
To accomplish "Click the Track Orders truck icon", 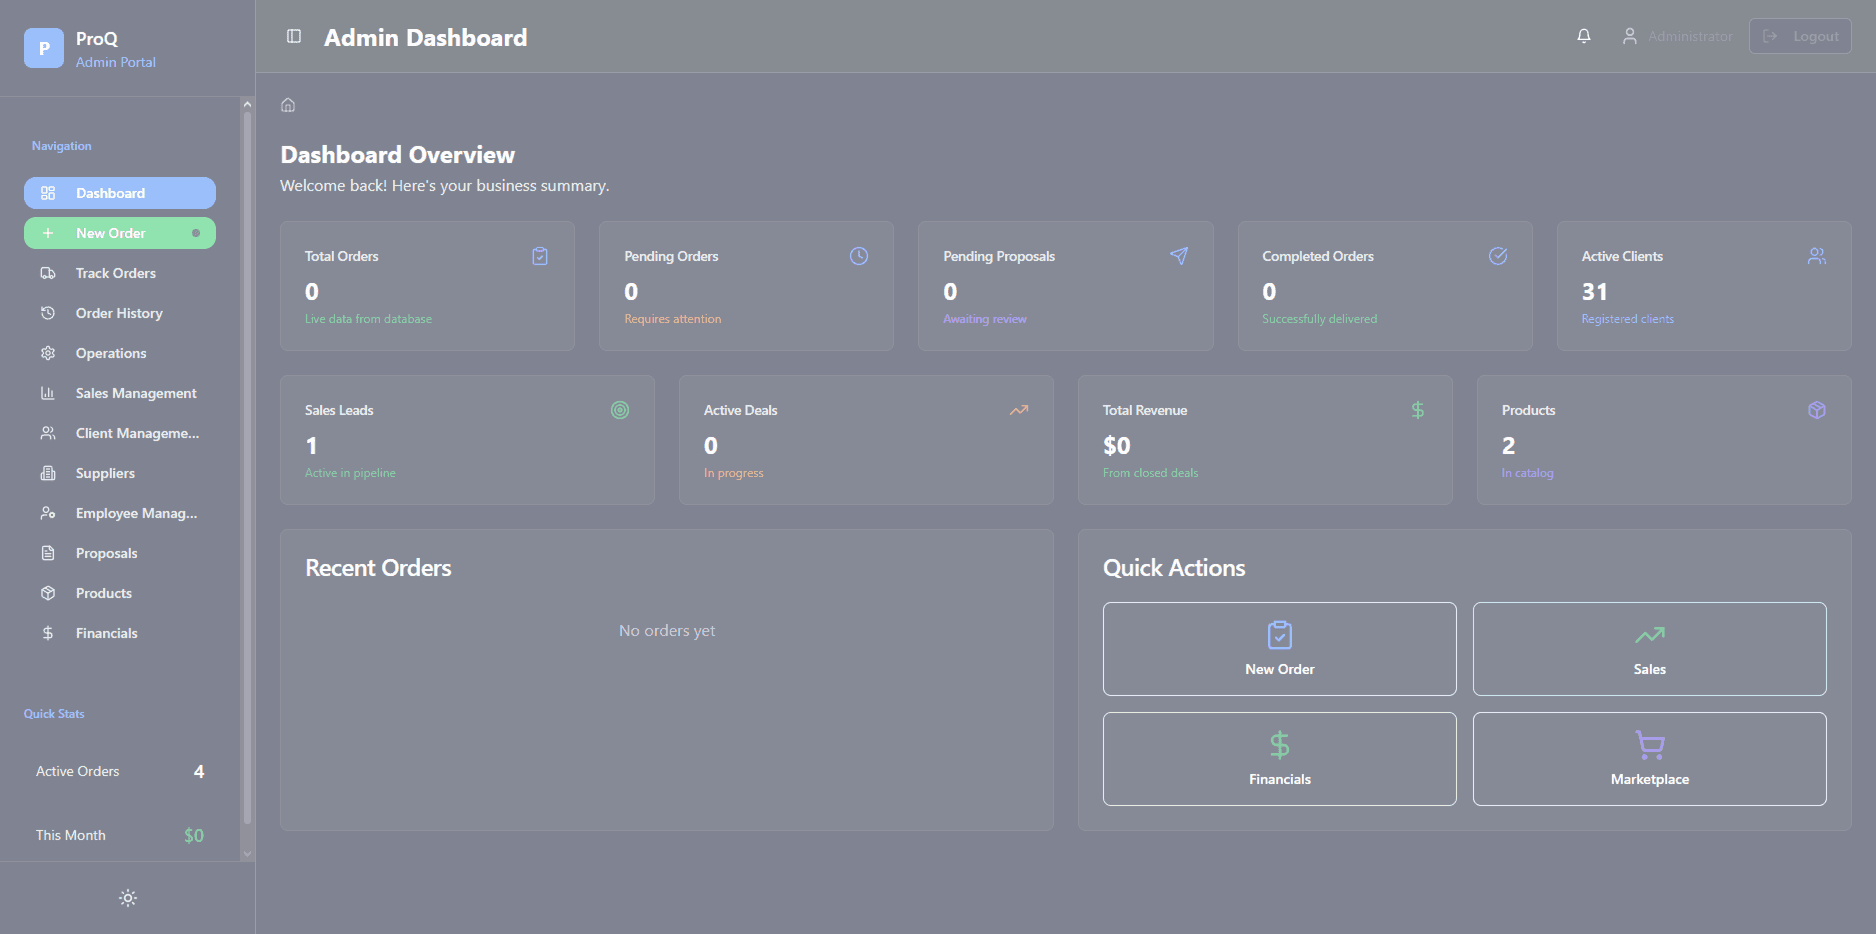I will (x=48, y=273).
